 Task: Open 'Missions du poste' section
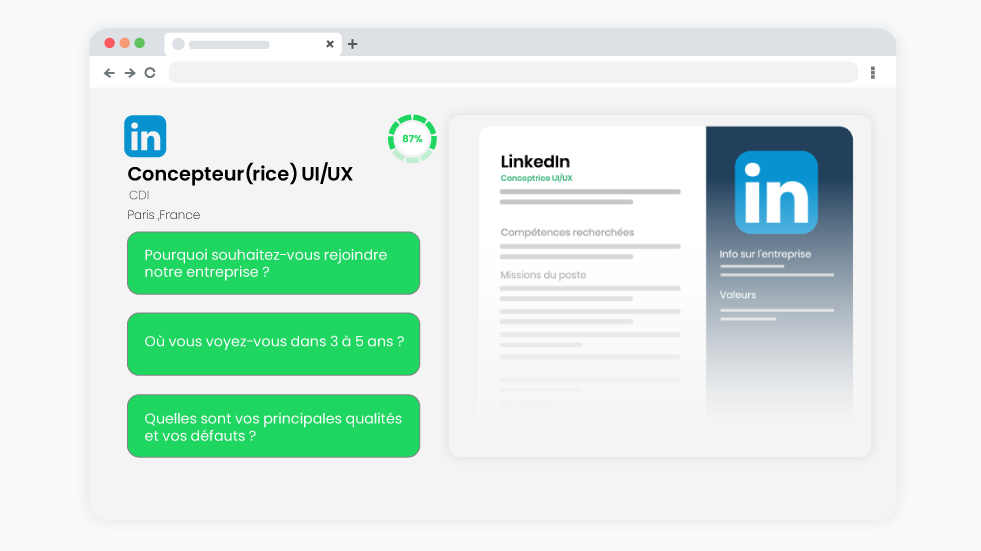543,275
